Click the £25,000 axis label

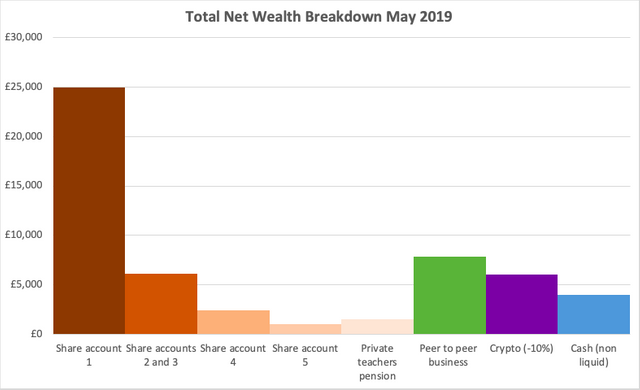pos(23,86)
